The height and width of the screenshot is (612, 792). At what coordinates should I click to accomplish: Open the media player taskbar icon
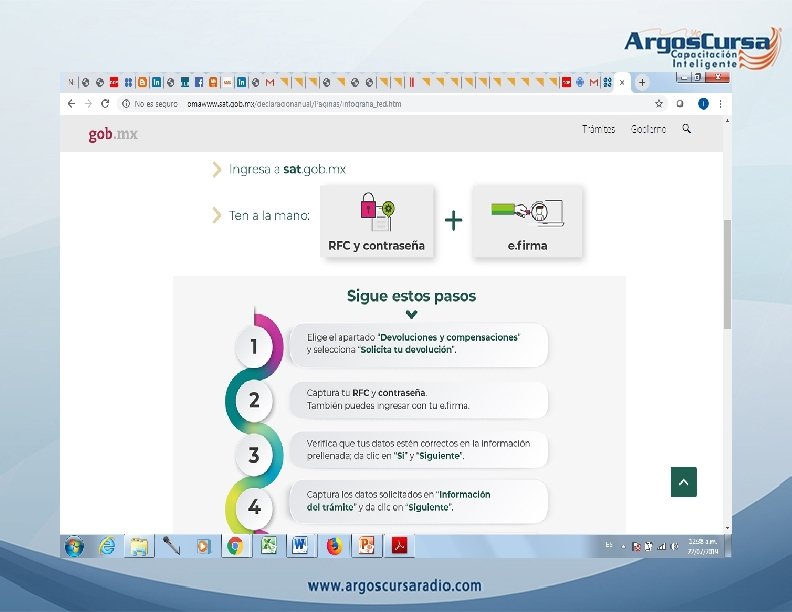203,546
